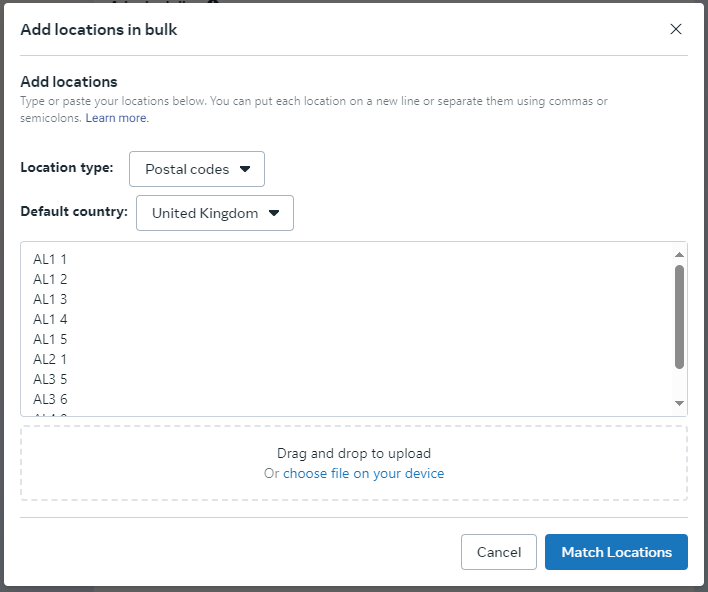Click choose file on your device link
708x592 pixels.
click(x=363, y=473)
